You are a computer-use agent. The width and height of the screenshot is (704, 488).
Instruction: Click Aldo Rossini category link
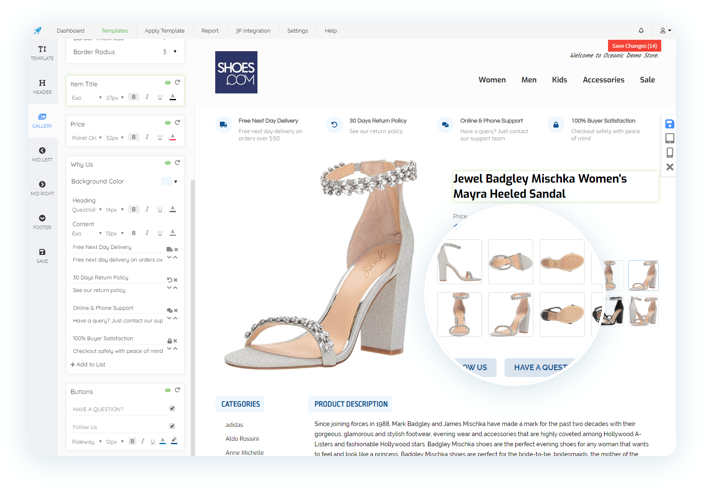pos(242,438)
